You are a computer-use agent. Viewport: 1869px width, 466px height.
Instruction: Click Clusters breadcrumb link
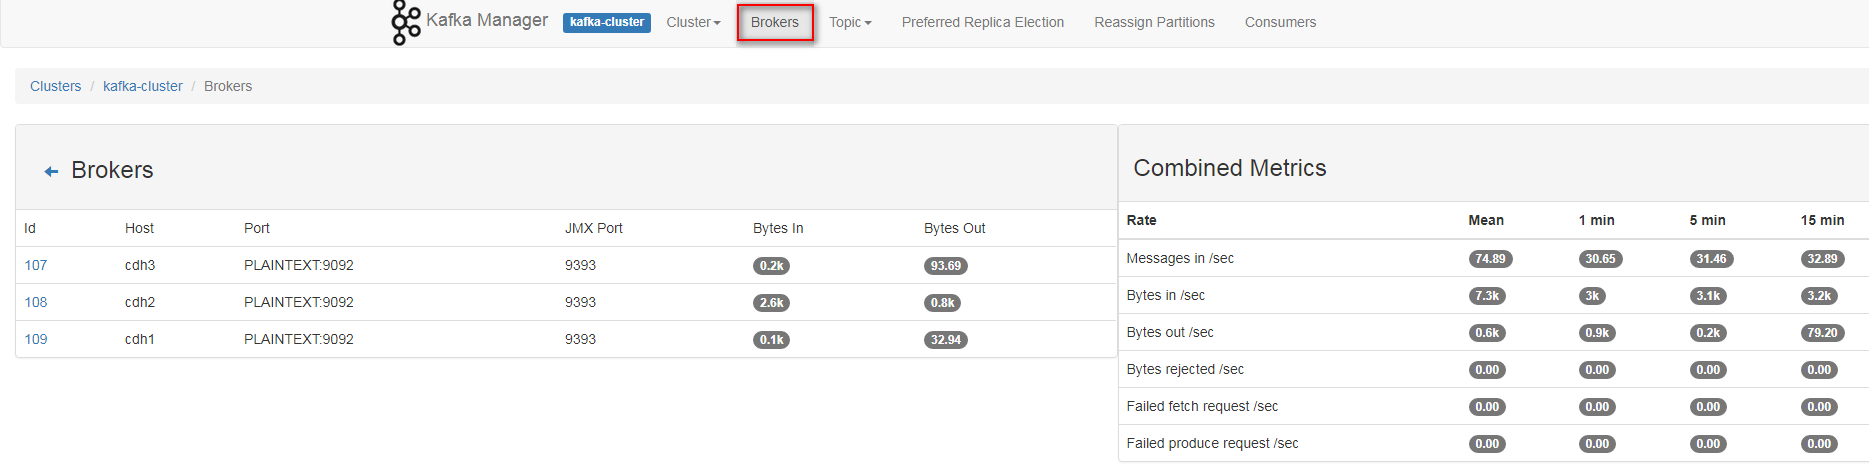[x=56, y=86]
